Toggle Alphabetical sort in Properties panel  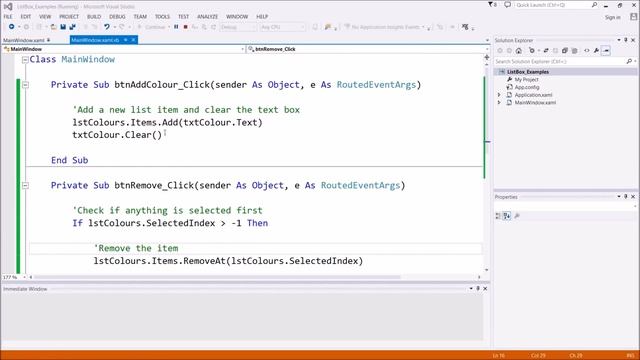click(x=507, y=216)
